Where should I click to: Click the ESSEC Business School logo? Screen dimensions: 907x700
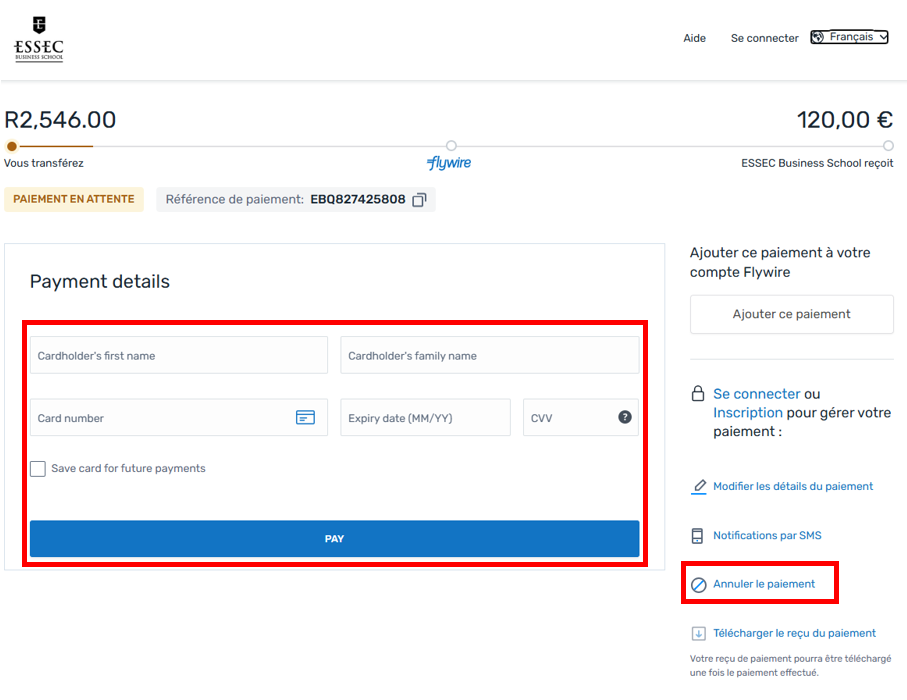[x=39, y=39]
